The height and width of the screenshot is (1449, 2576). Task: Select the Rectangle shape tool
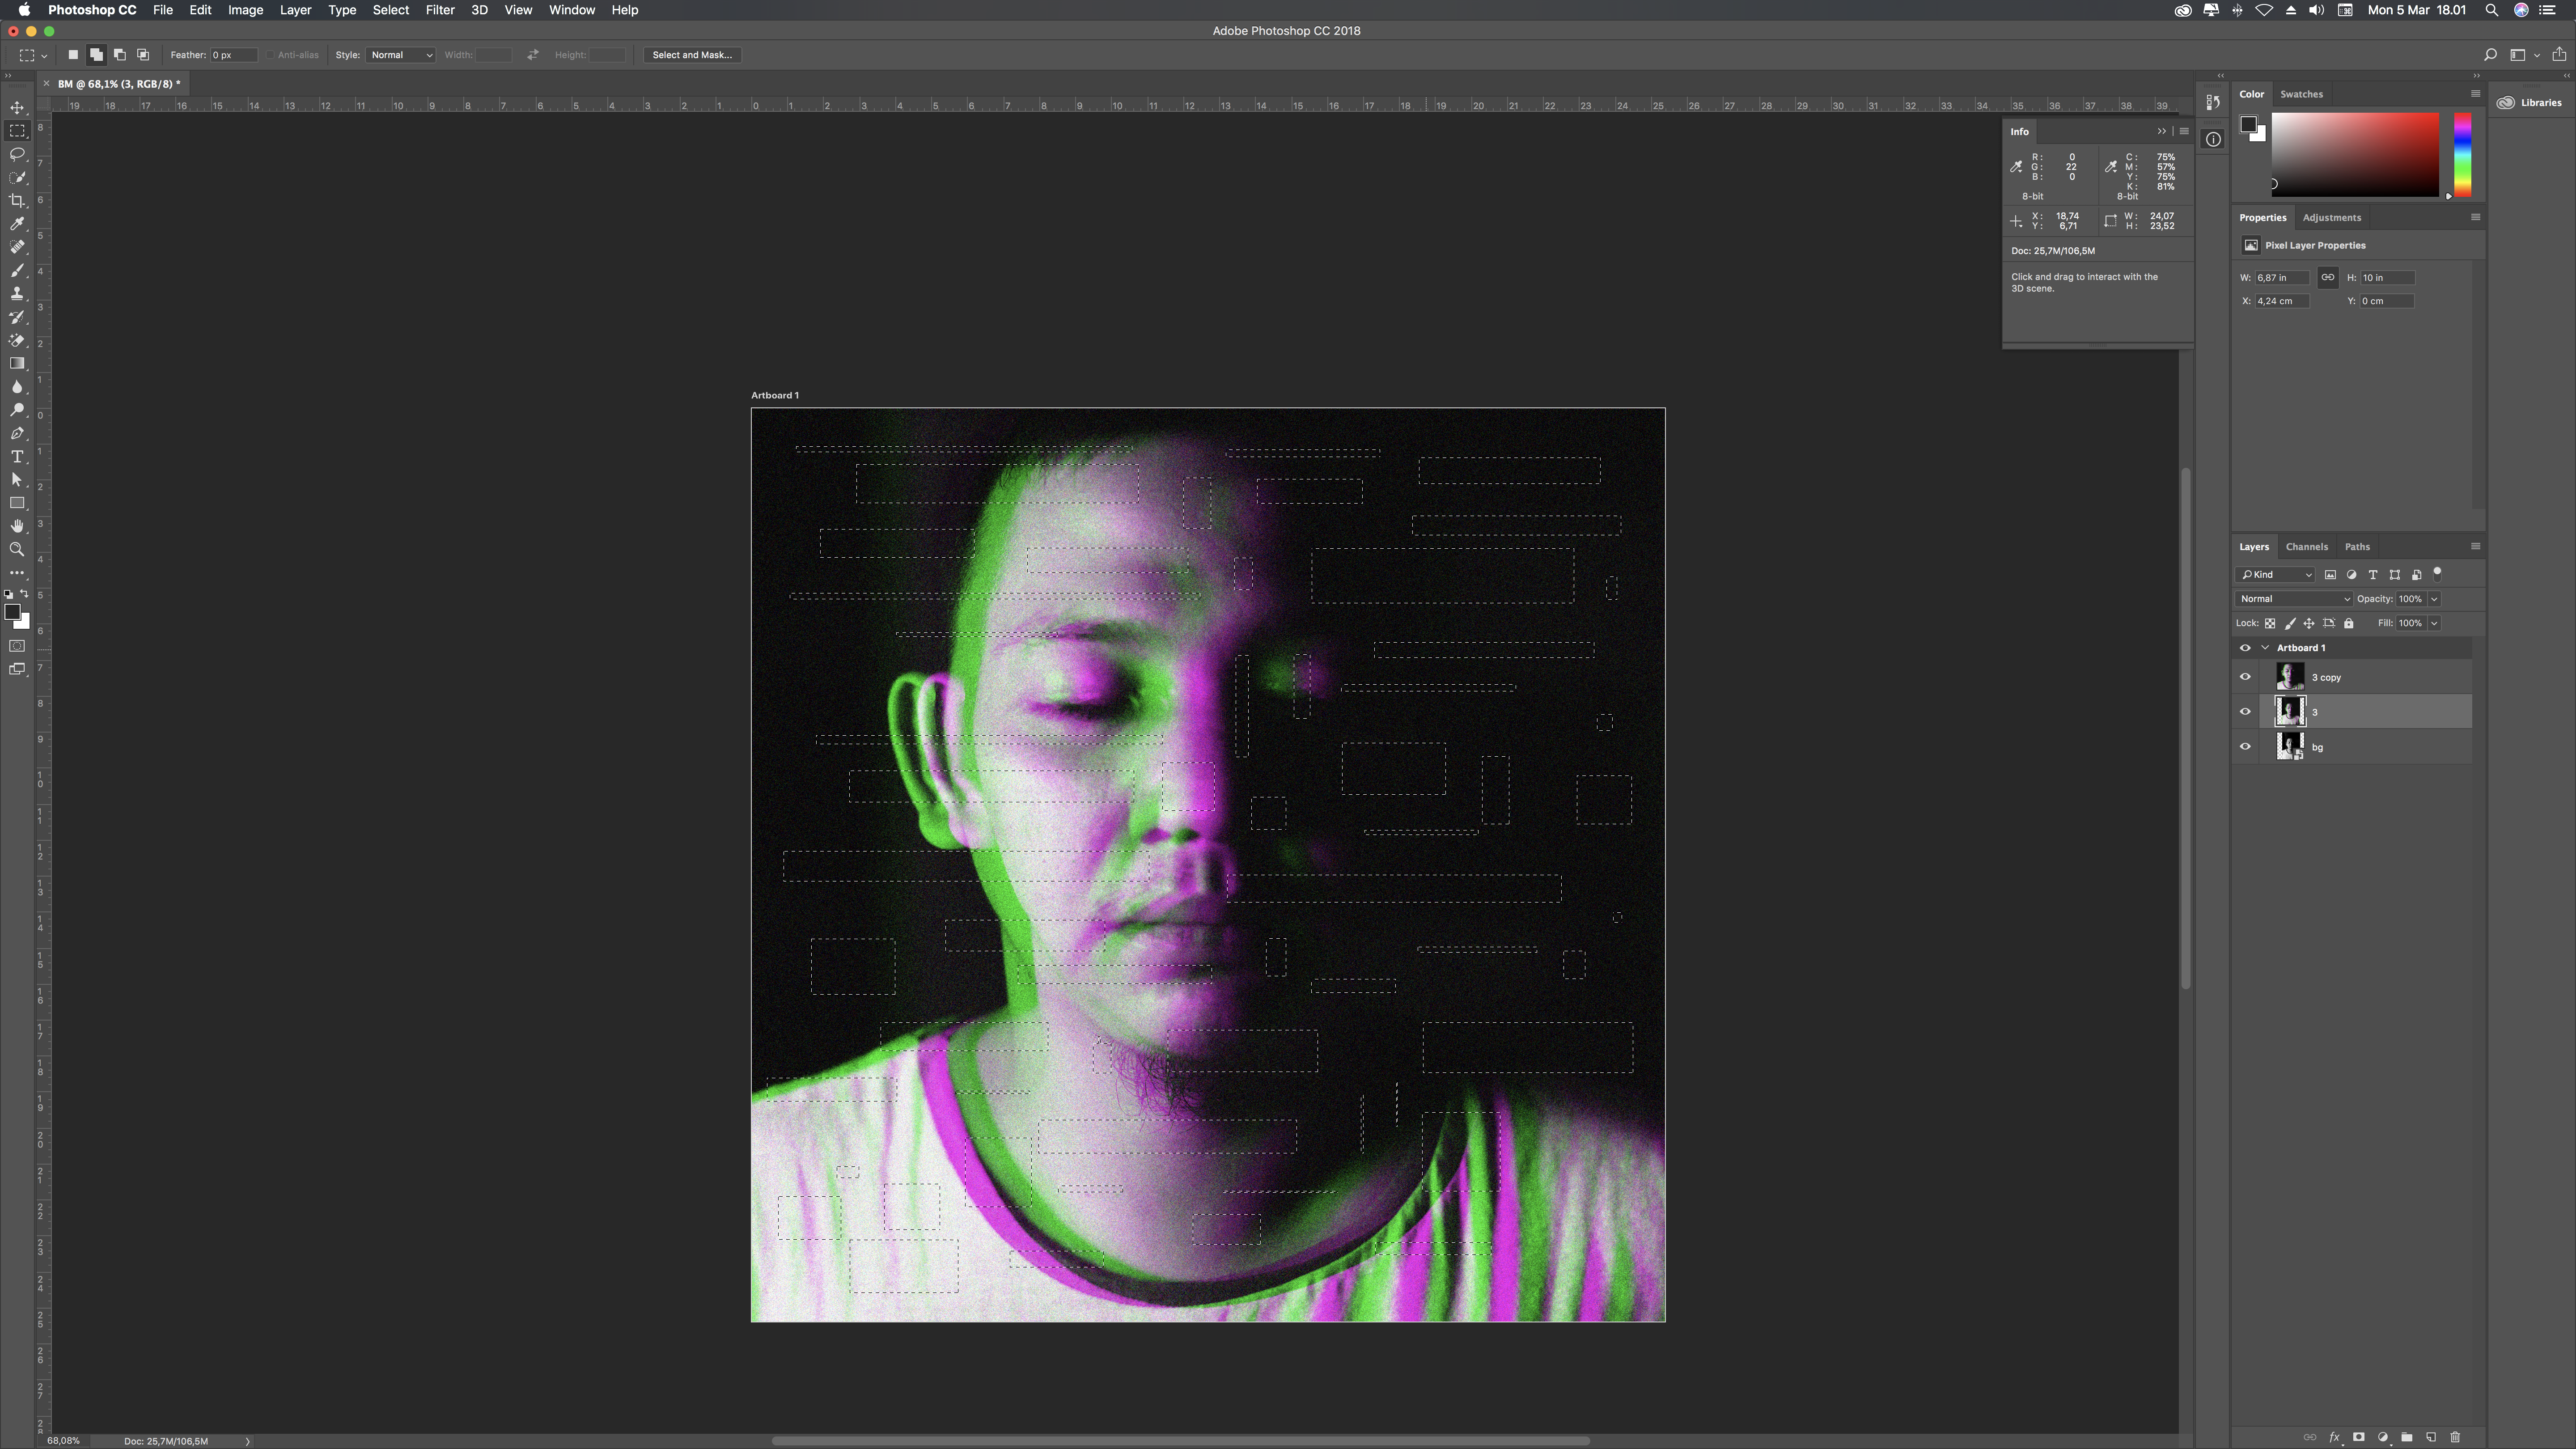click(x=17, y=503)
